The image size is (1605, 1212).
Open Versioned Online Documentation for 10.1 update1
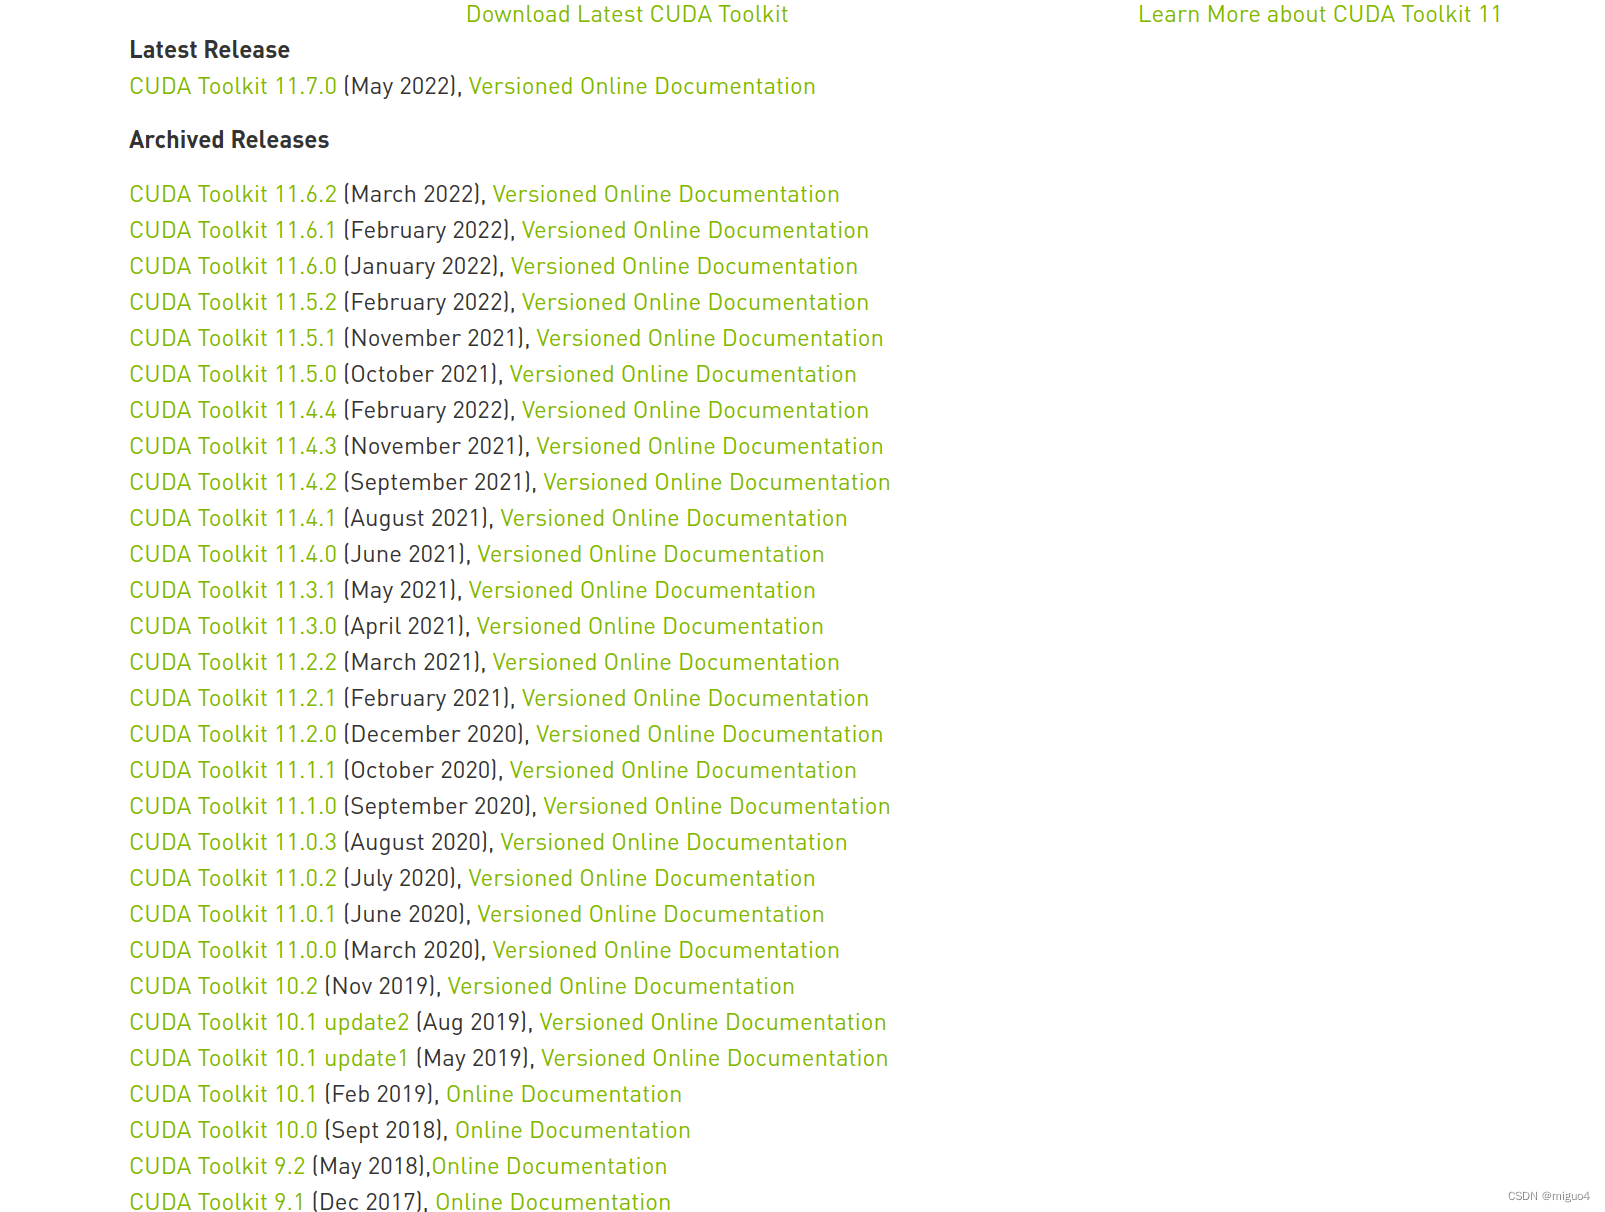click(x=715, y=1058)
